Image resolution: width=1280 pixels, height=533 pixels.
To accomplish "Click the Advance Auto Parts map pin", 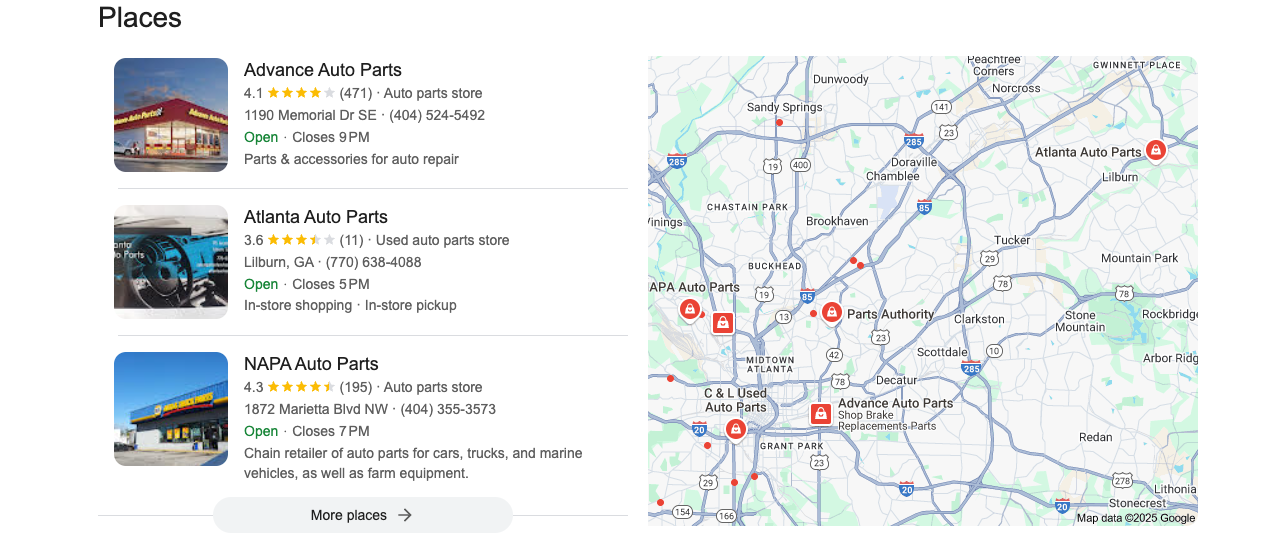I will (x=821, y=414).
